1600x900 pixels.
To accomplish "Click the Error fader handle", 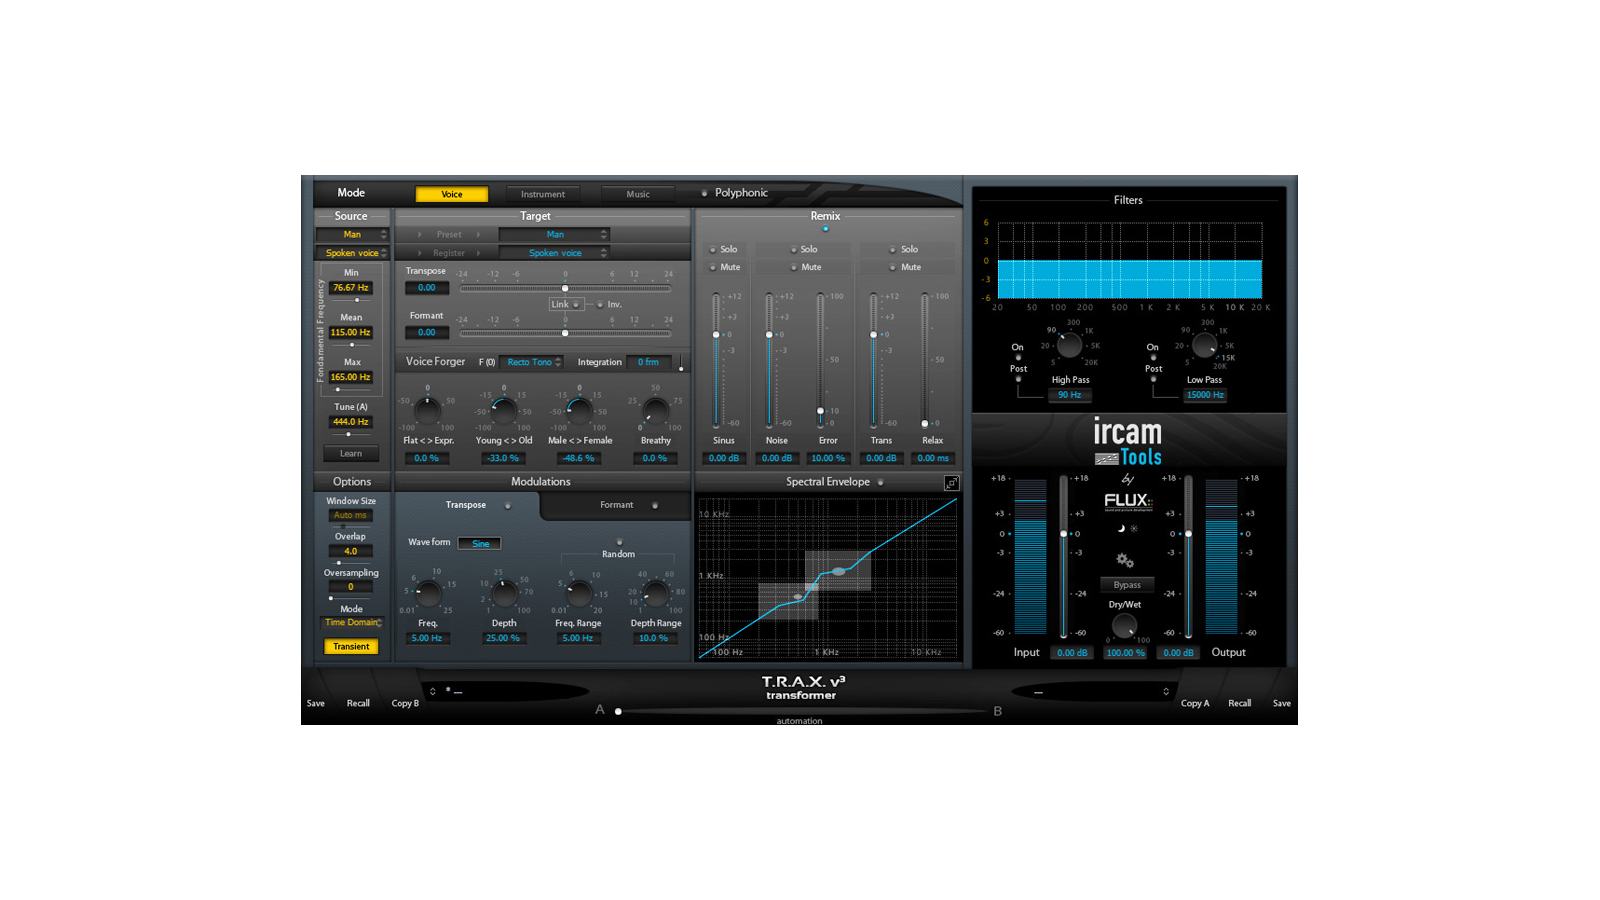I will coord(821,411).
